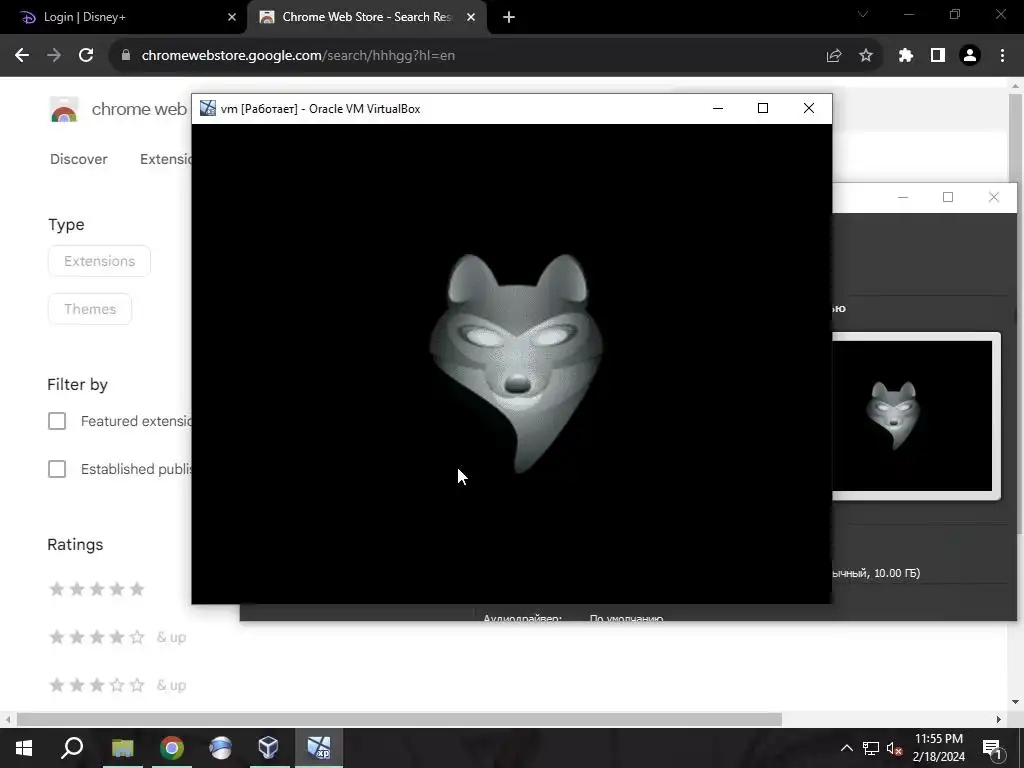Filter results by Themes type
Screen dimensions: 1024x768
pyautogui.click(x=90, y=310)
